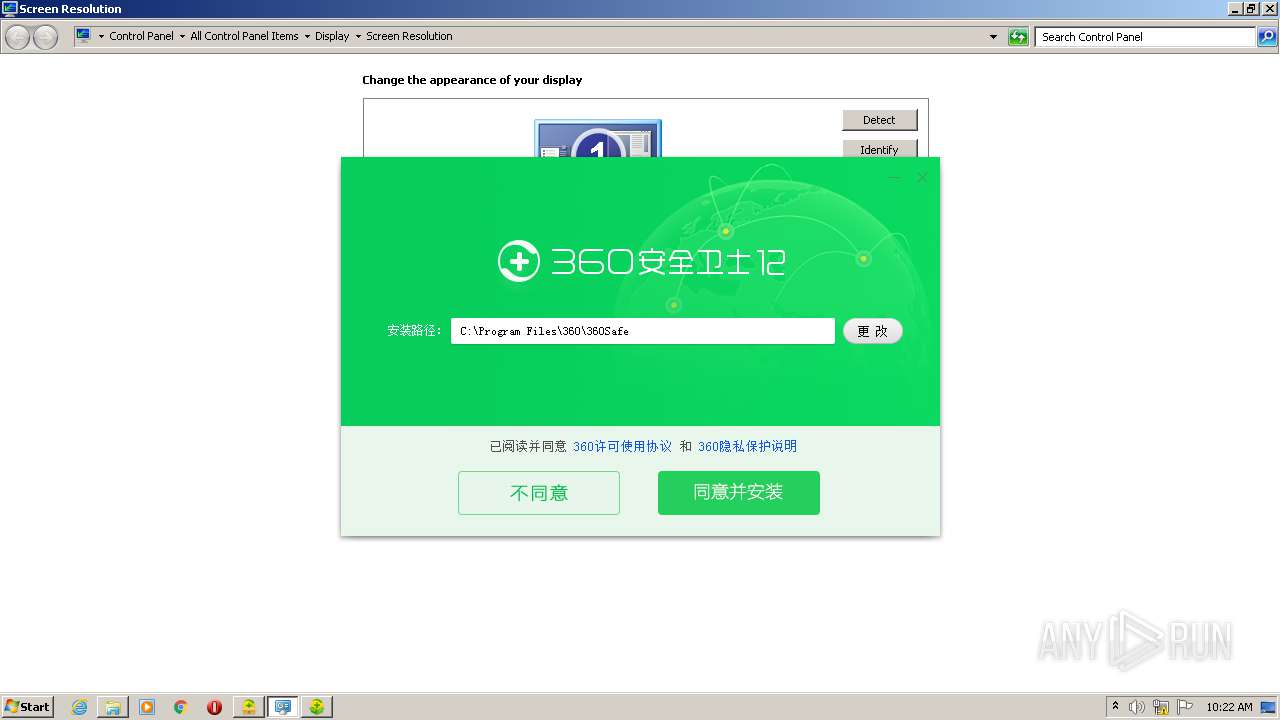Click the 同意并安装 install button
Viewport: 1280px width, 720px height.
[738, 493]
